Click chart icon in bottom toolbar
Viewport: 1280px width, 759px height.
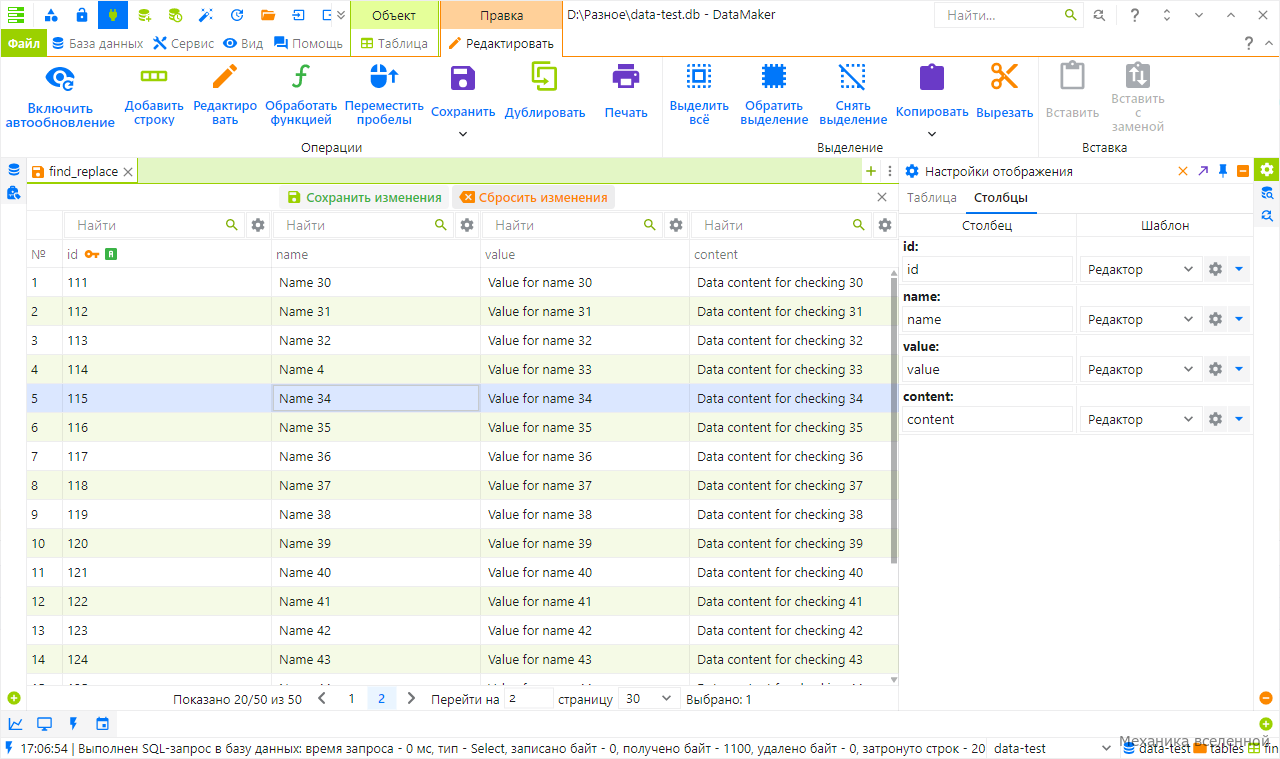coord(16,724)
